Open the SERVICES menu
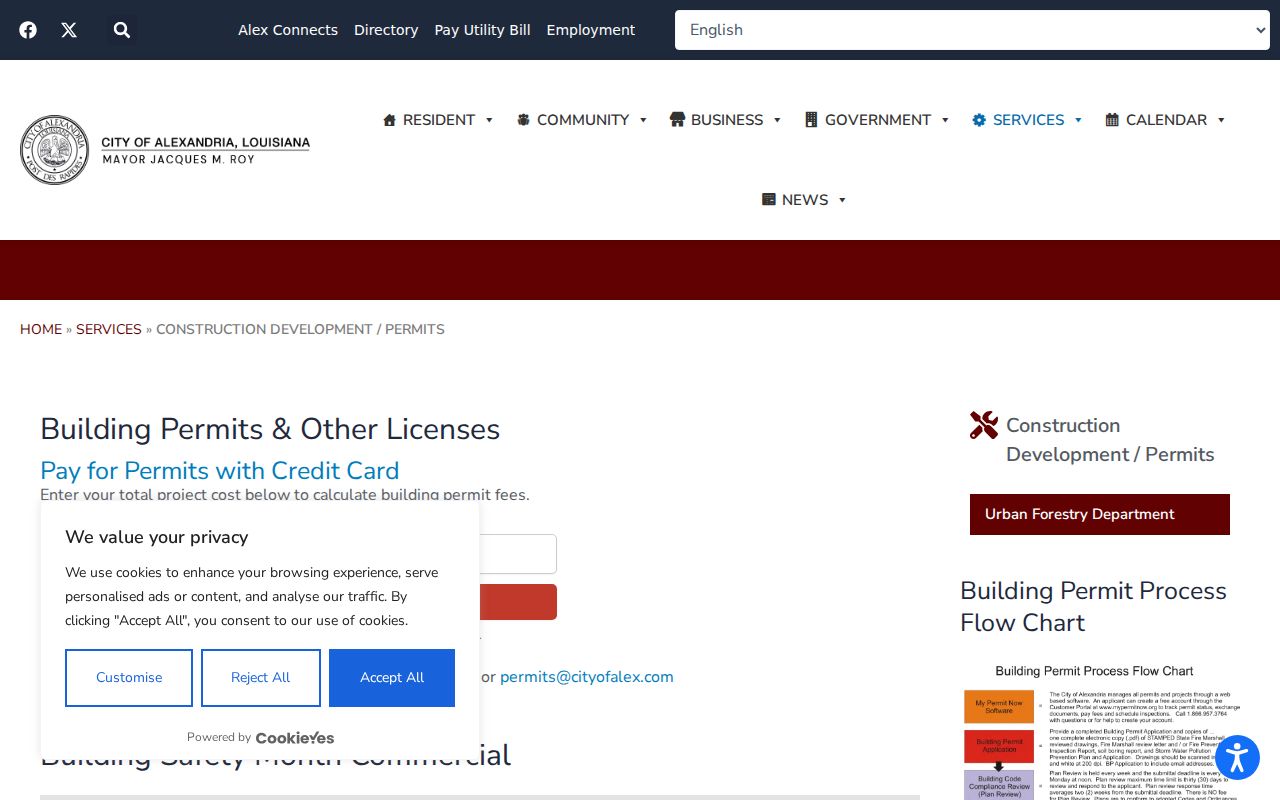This screenshot has height=800, width=1280. 1029,120
